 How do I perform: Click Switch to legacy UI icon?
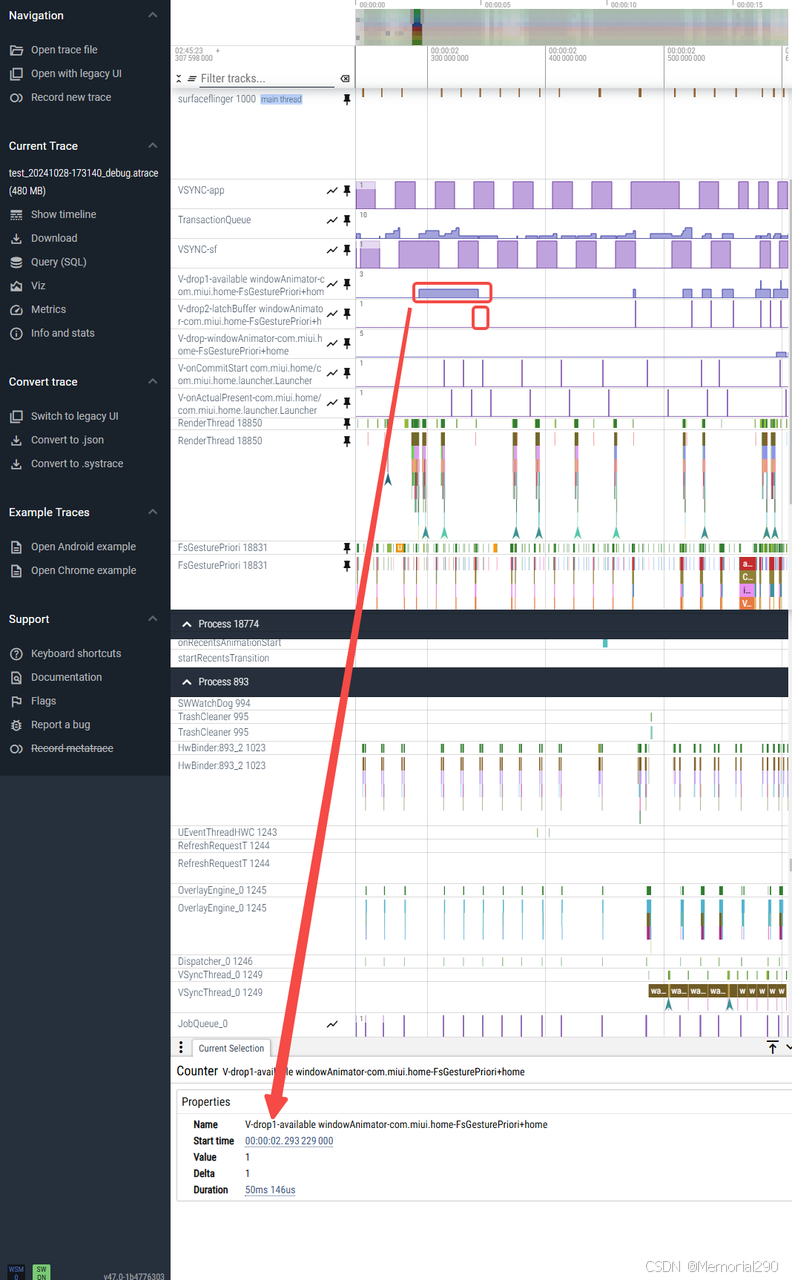click(x=15, y=416)
